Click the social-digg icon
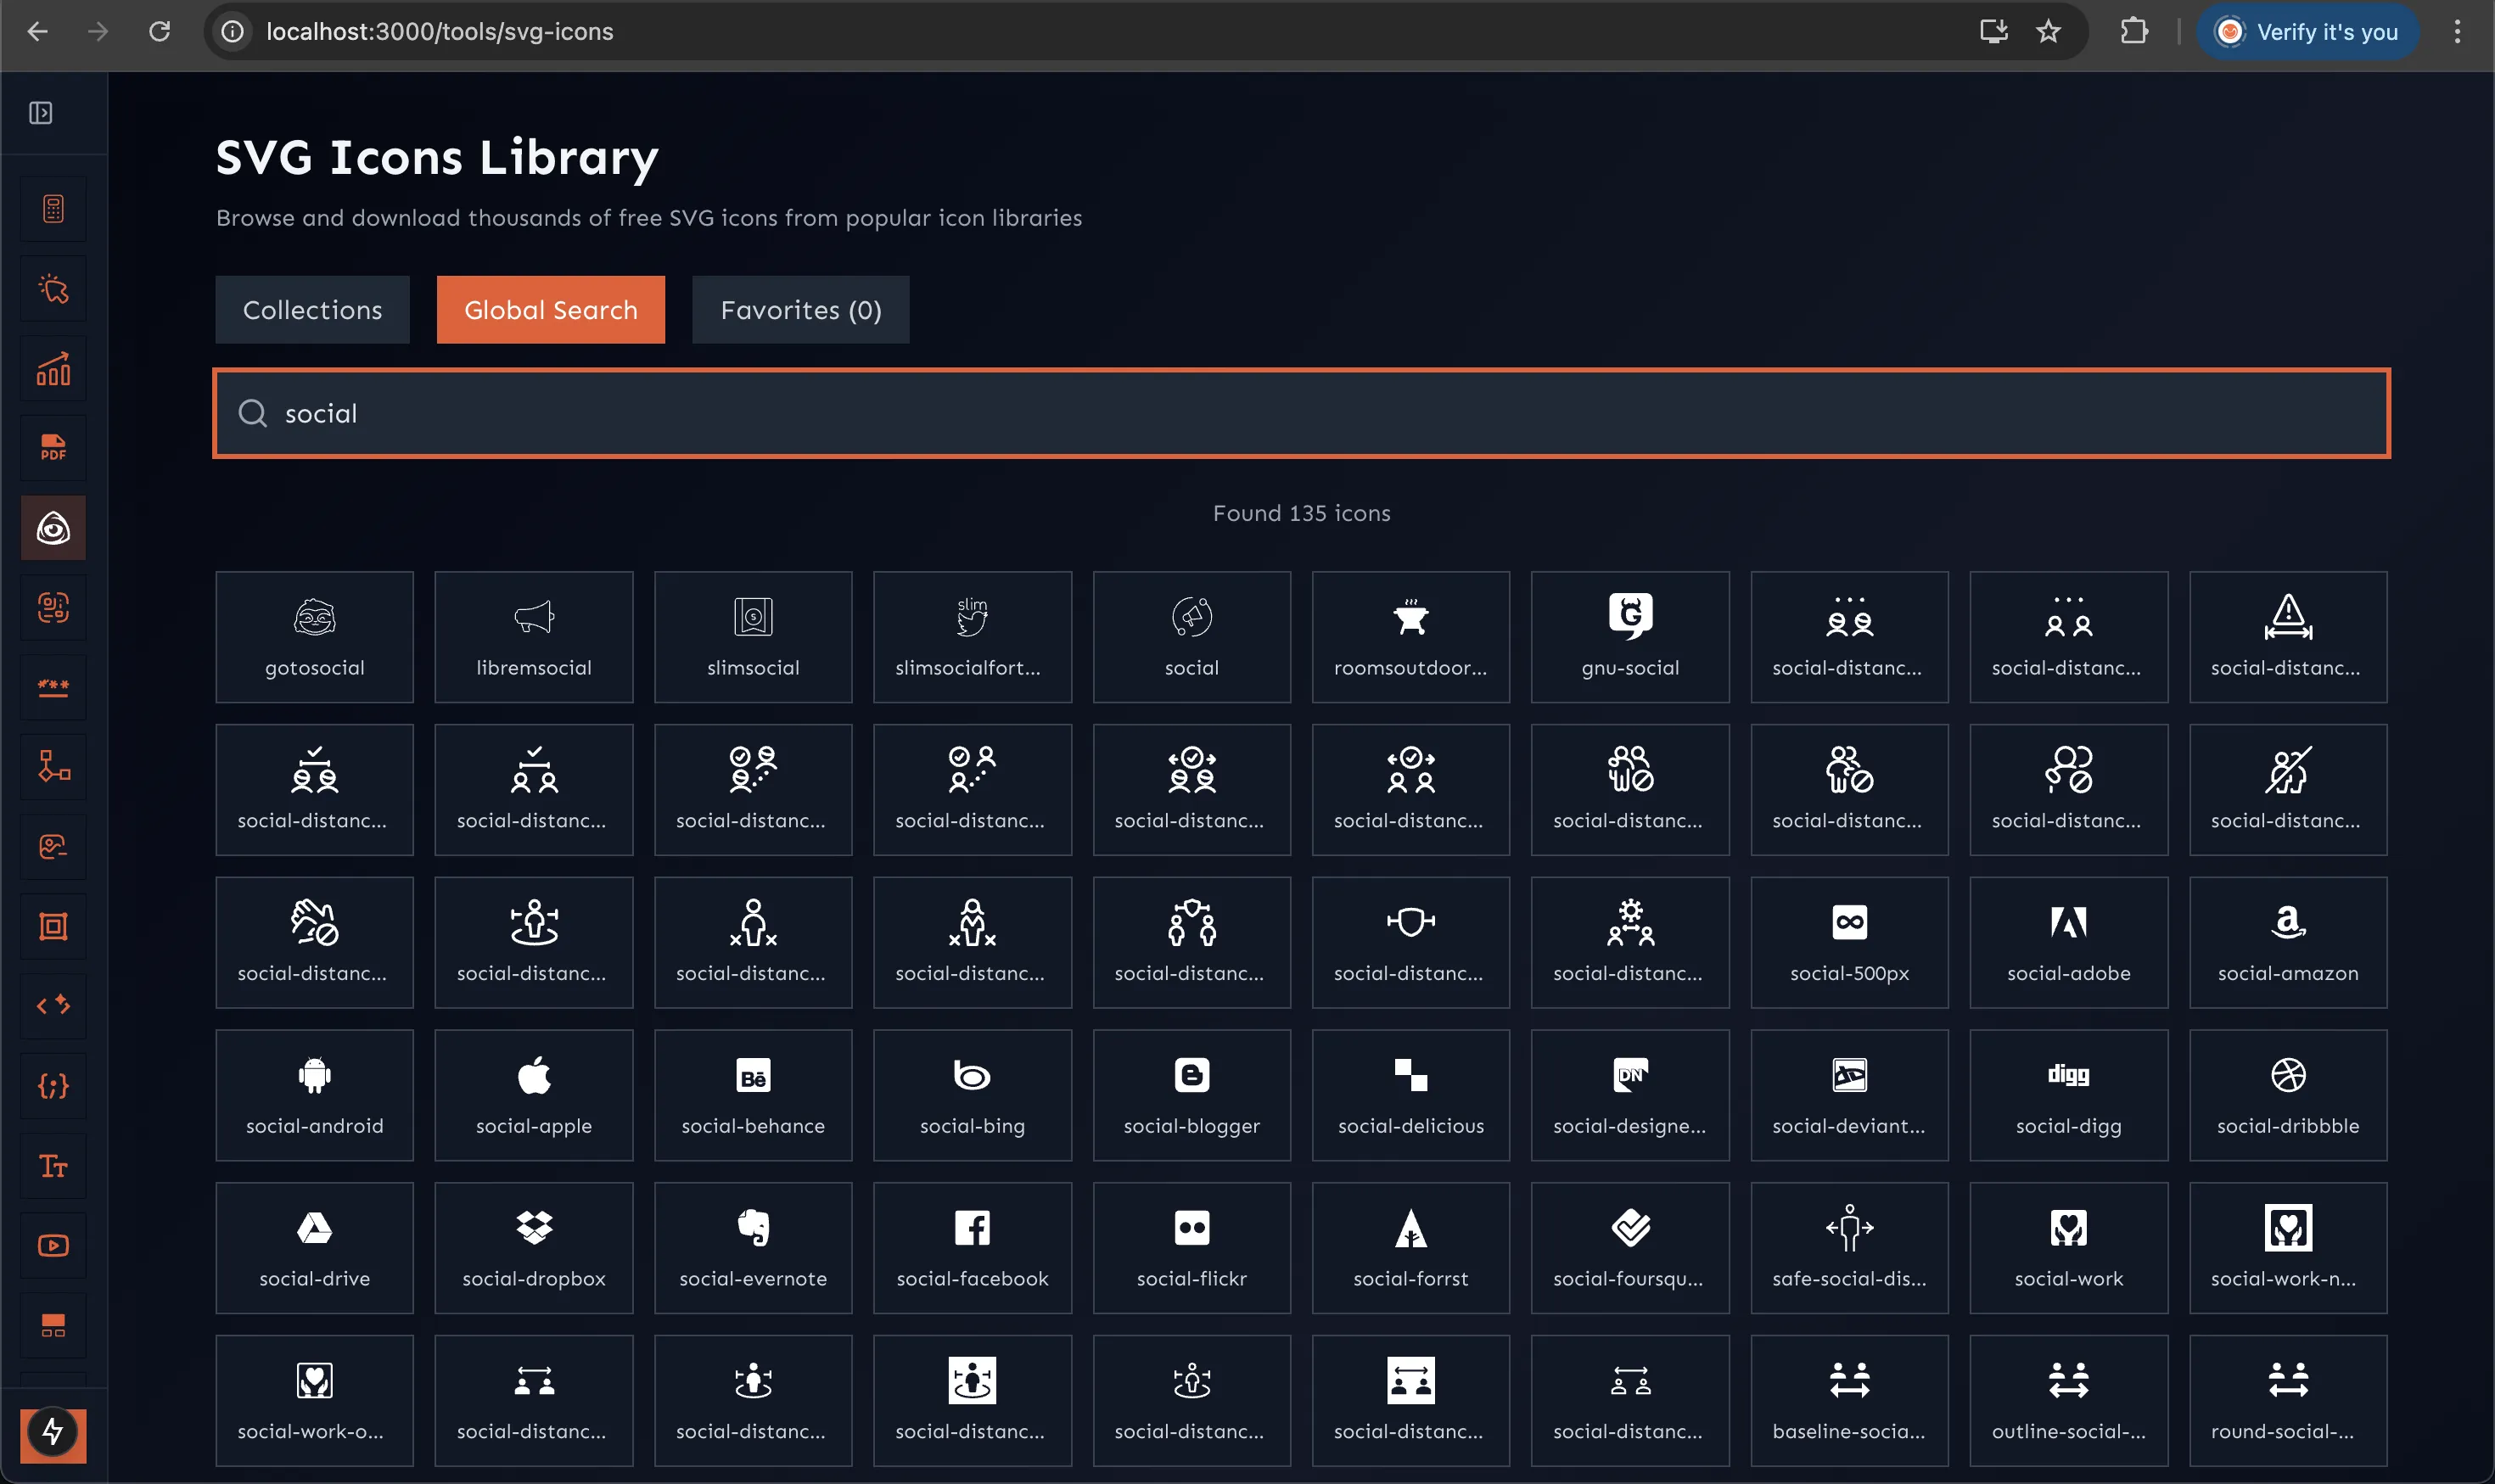This screenshot has width=2495, height=1484. coord(2067,1094)
